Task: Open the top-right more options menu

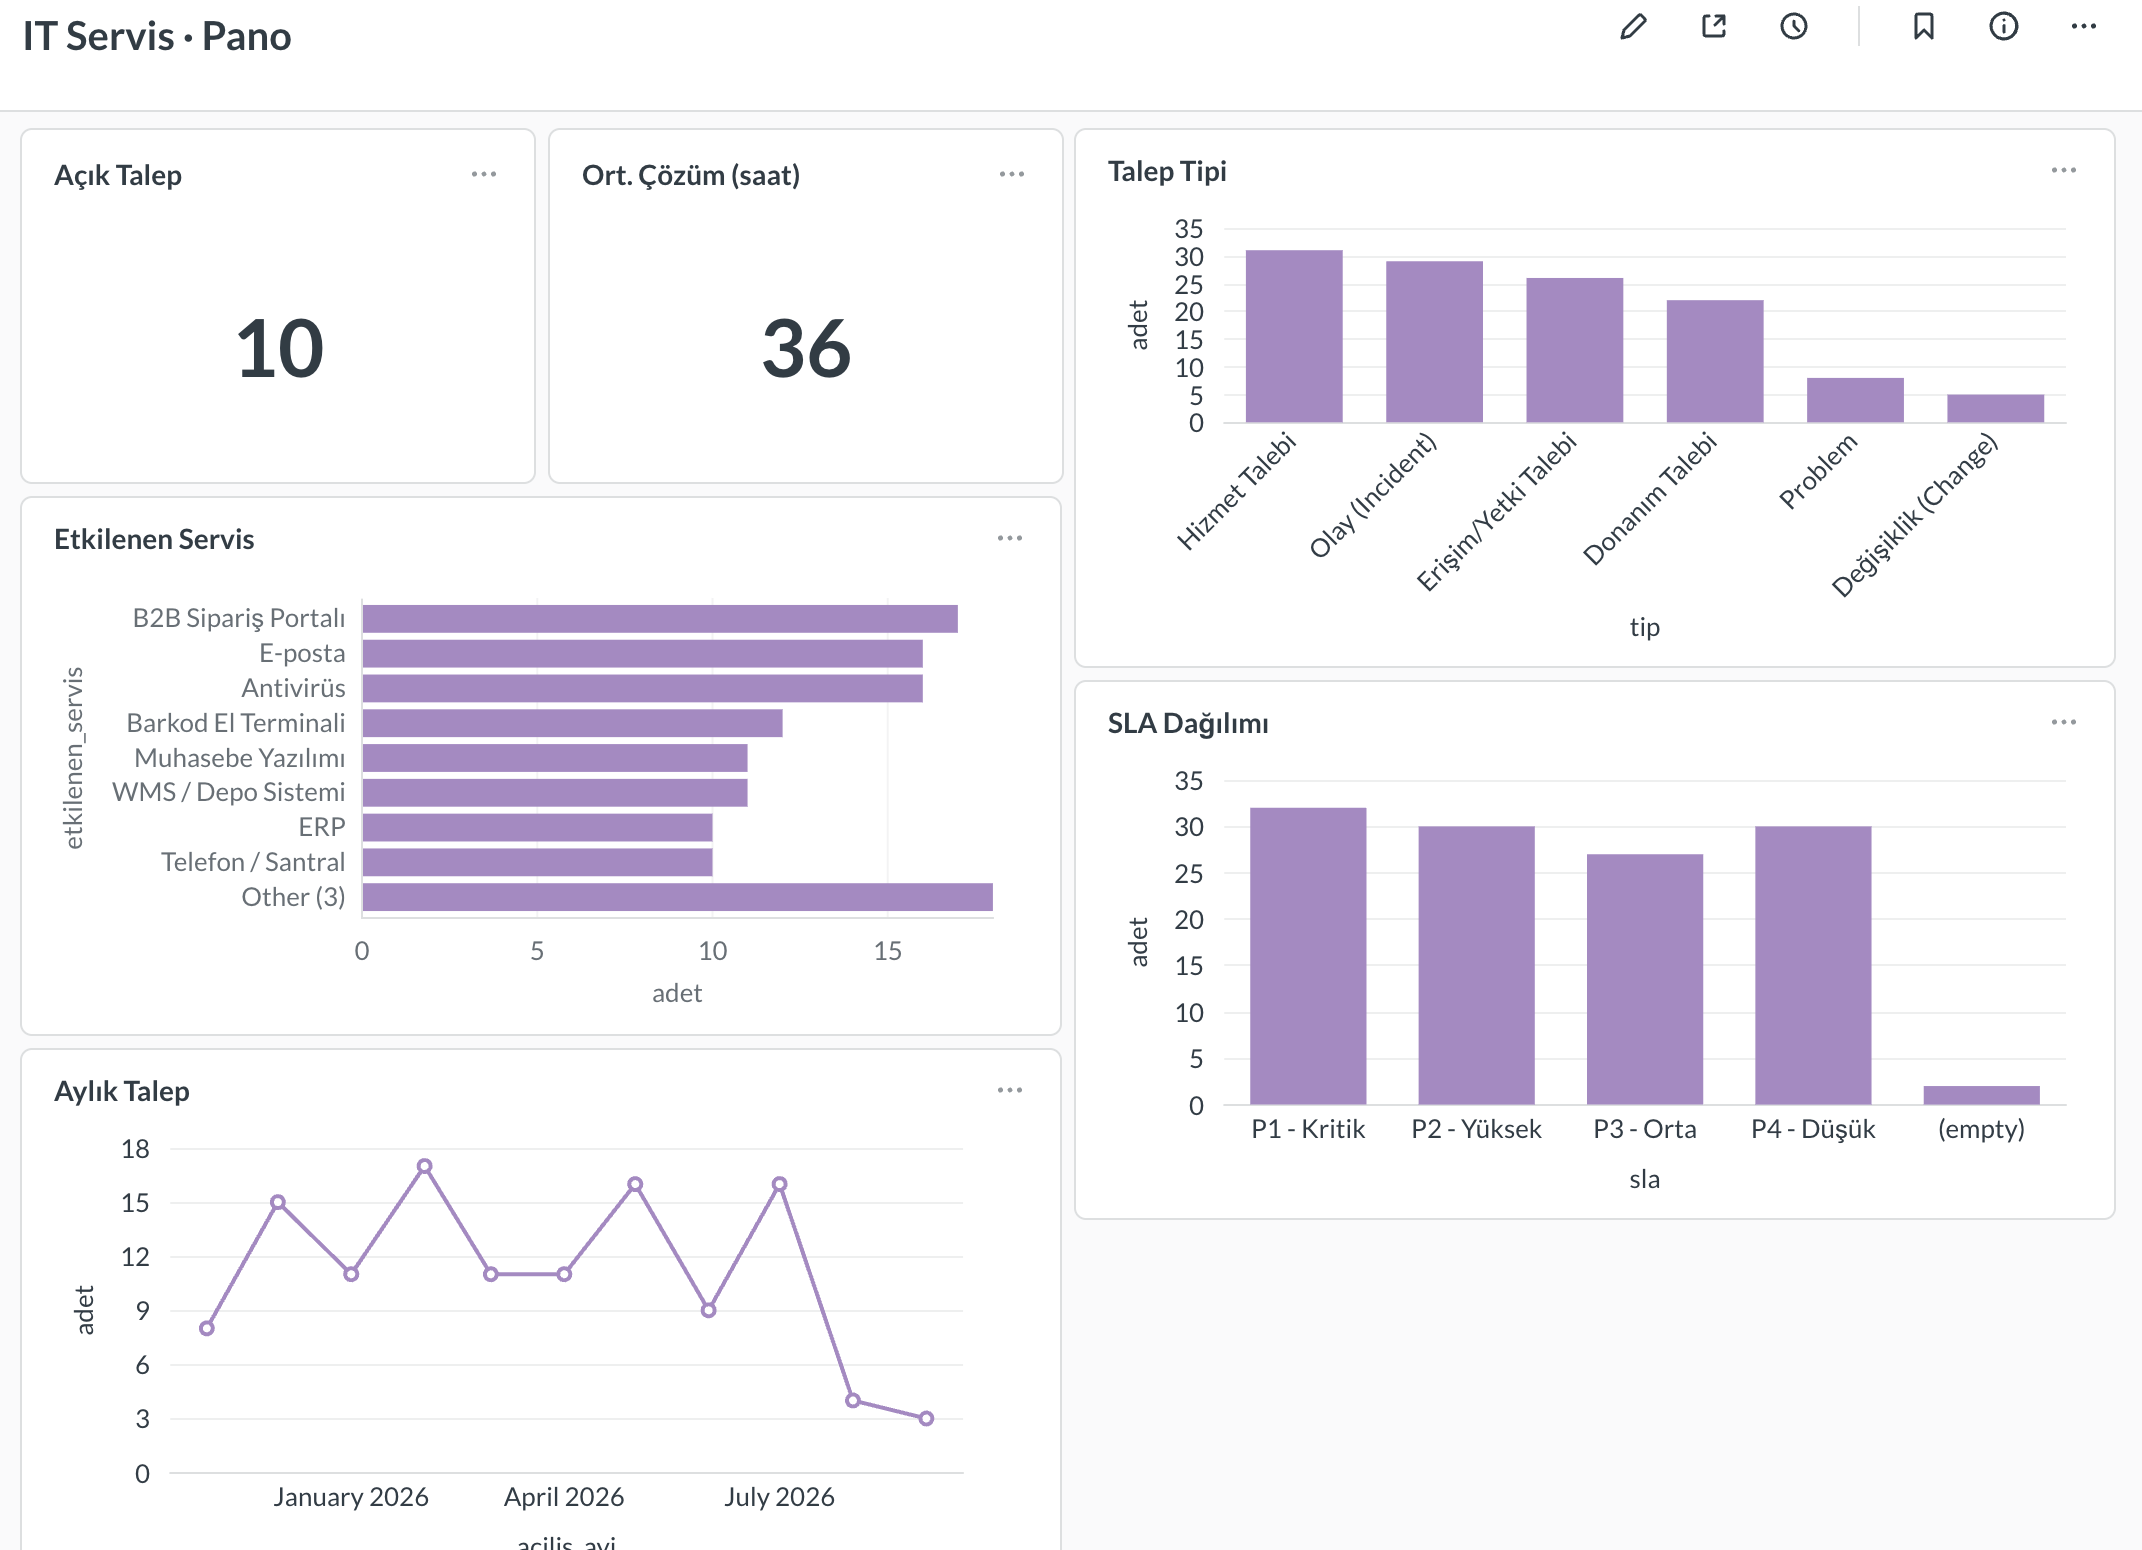Action: click(2084, 27)
